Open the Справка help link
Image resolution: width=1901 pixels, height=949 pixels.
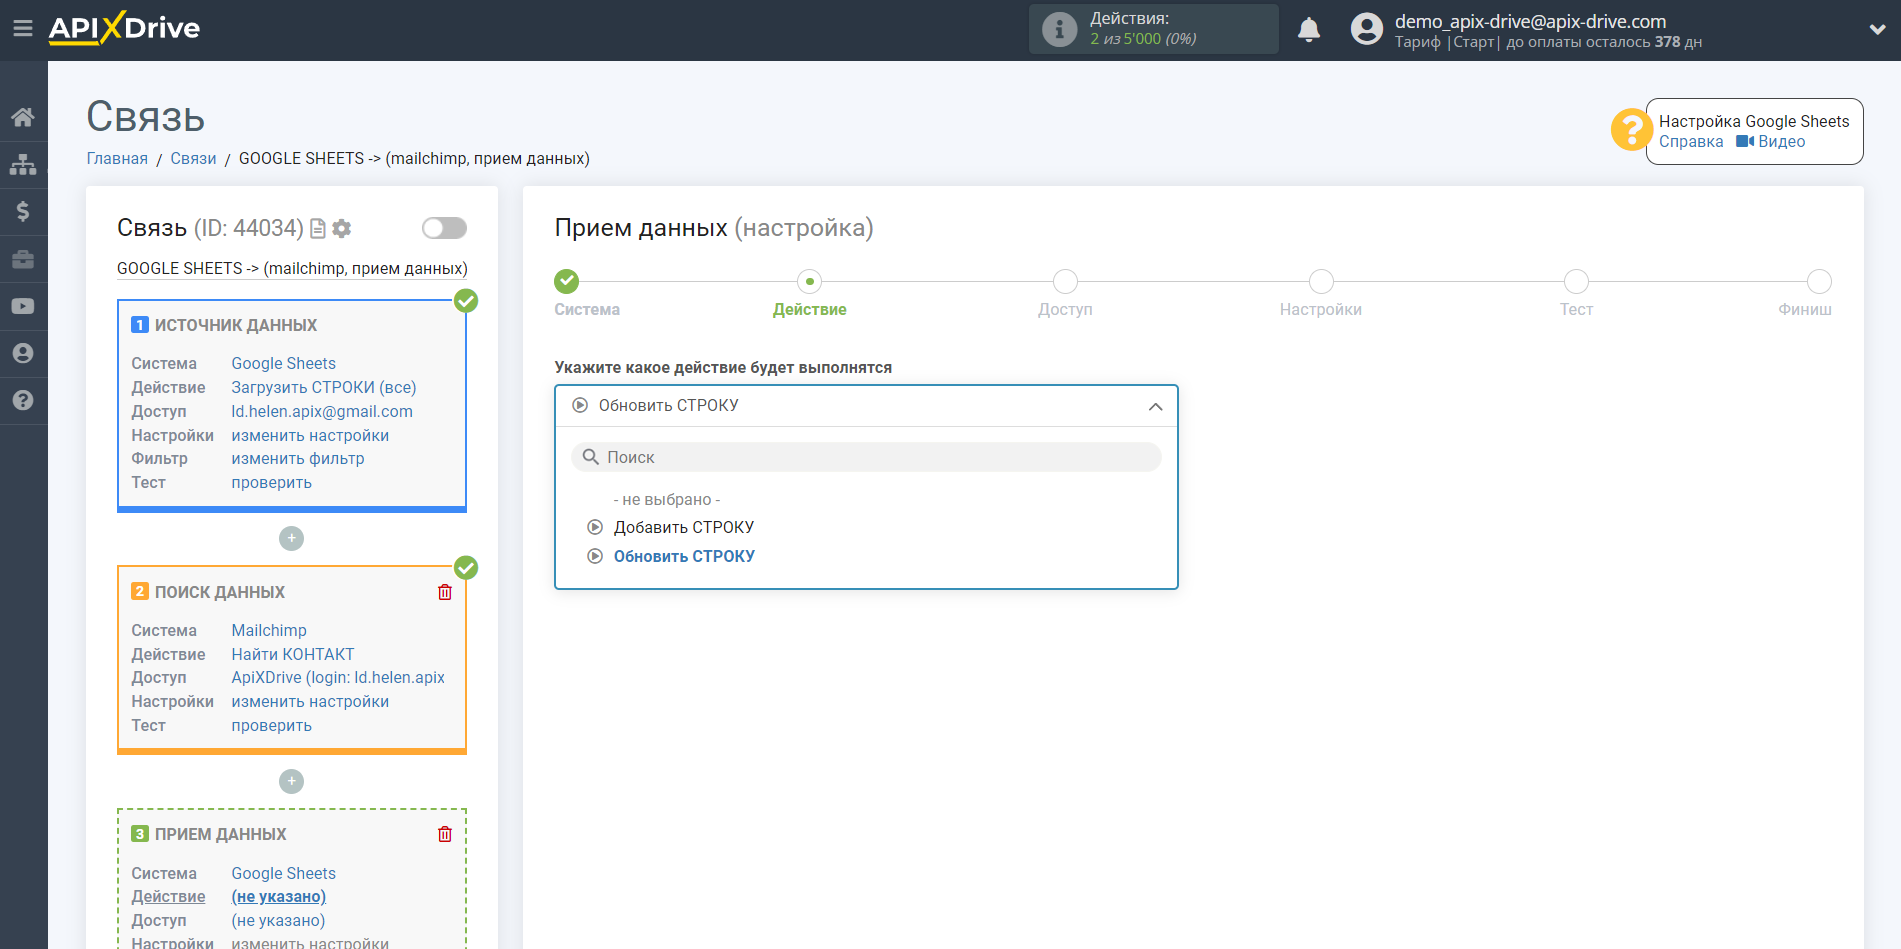point(1691,141)
